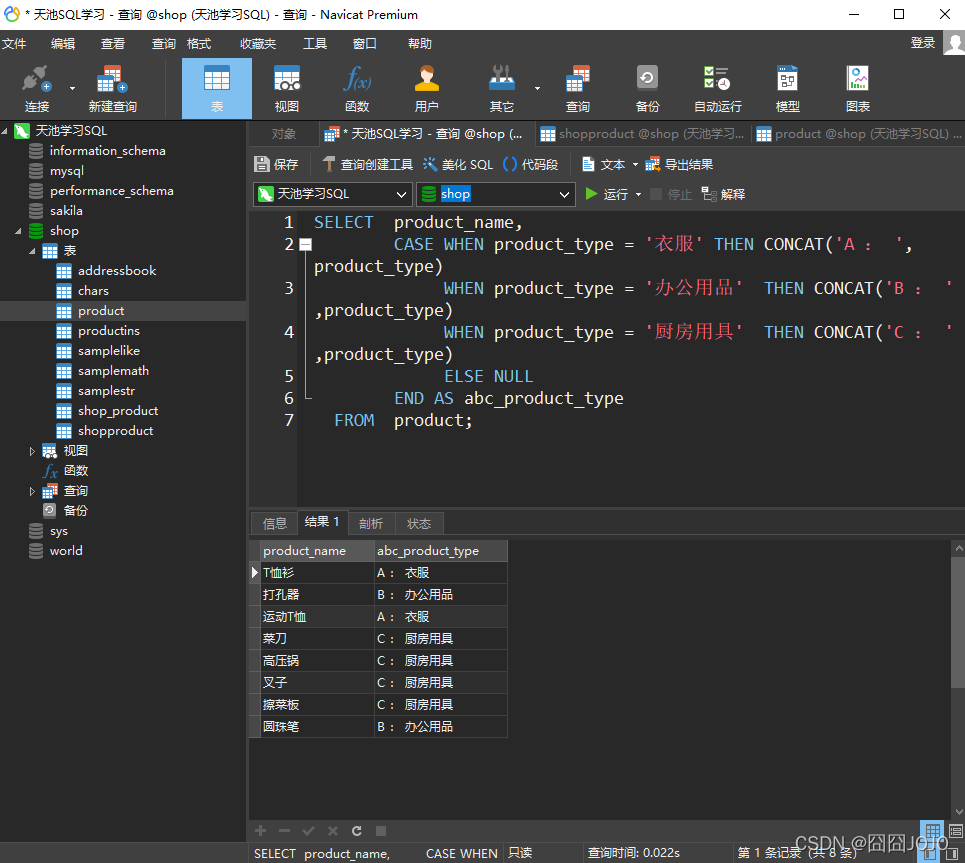This screenshot has width=965, height=863.
Task: Click the 保存 (Save) button in query editor
Action: [x=276, y=164]
